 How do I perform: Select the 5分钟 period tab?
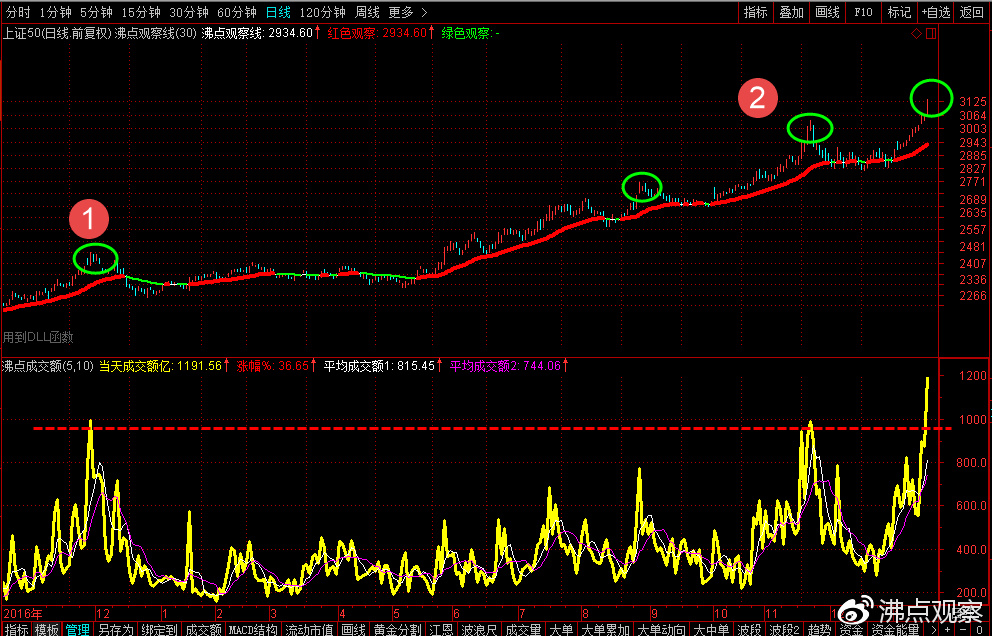point(96,12)
